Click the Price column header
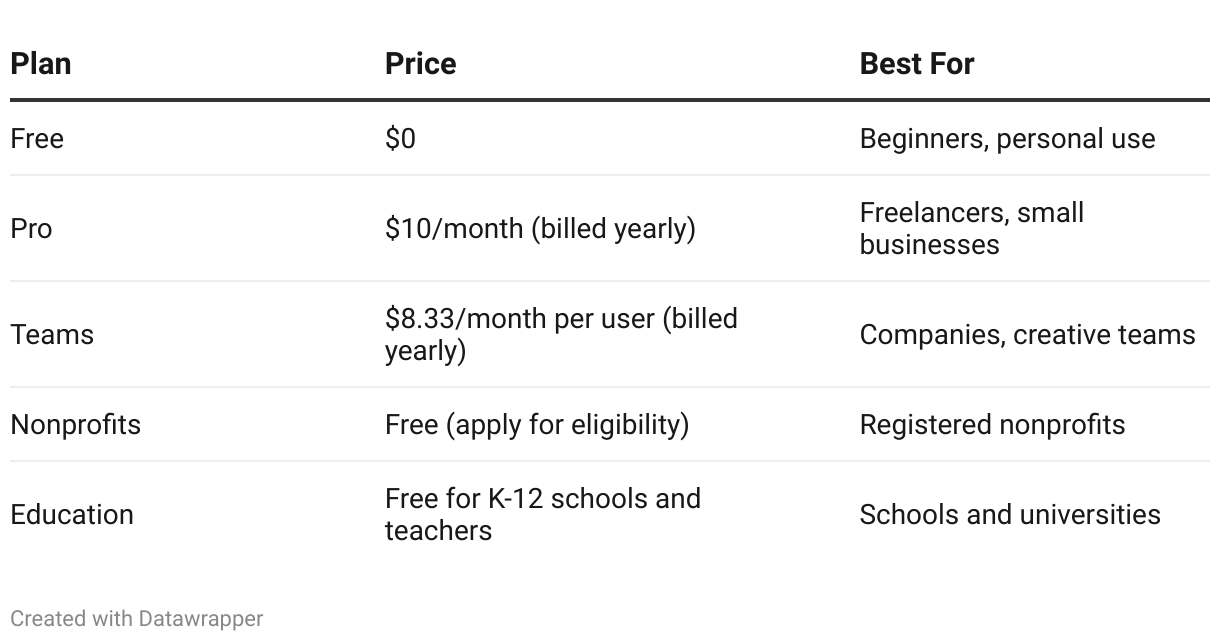 click(420, 64)
